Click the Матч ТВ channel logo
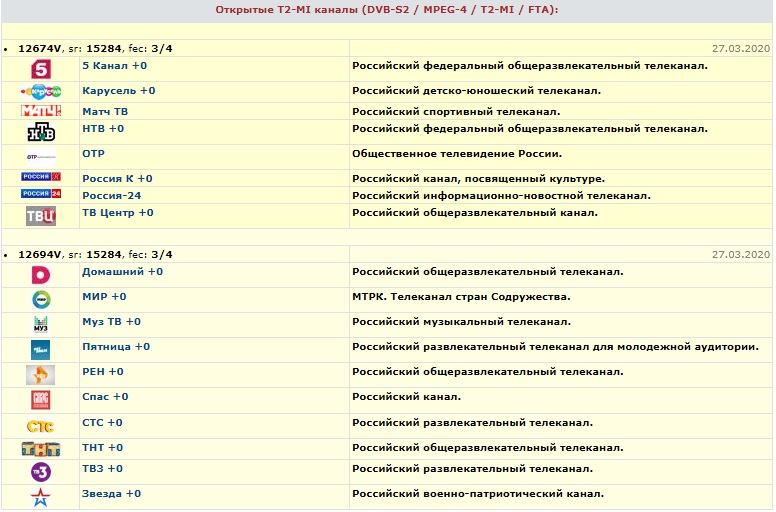 click(41, 111)
